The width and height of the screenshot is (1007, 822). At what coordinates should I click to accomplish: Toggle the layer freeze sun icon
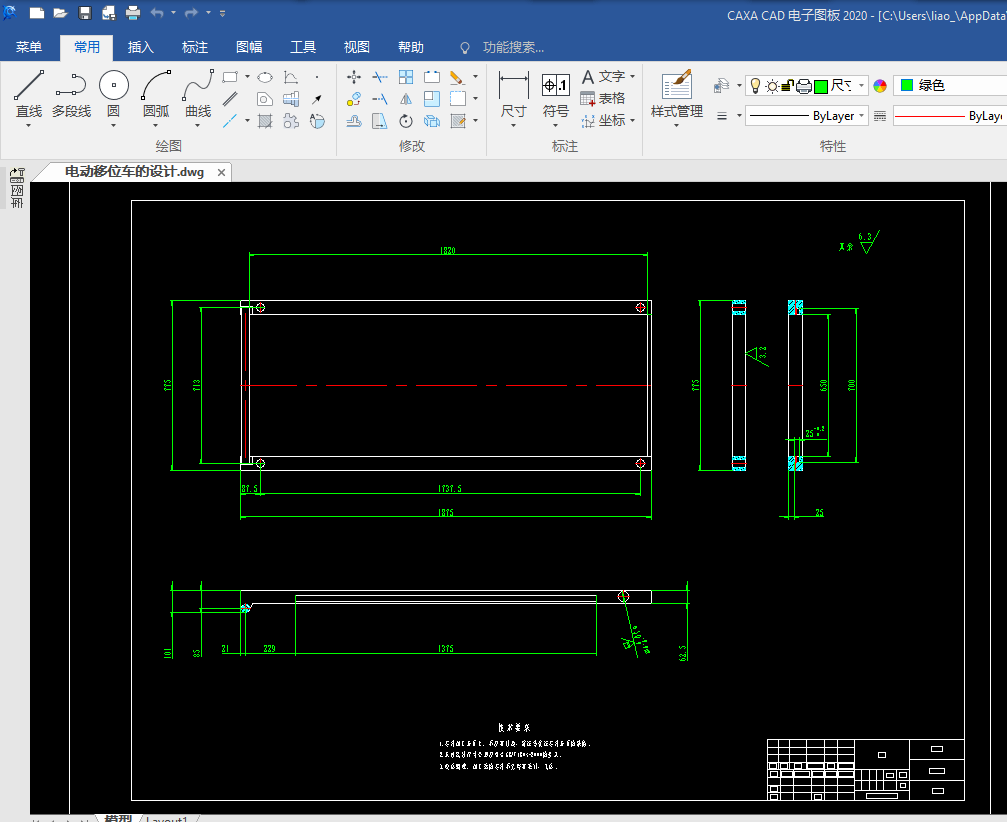(x=772, y=86)
